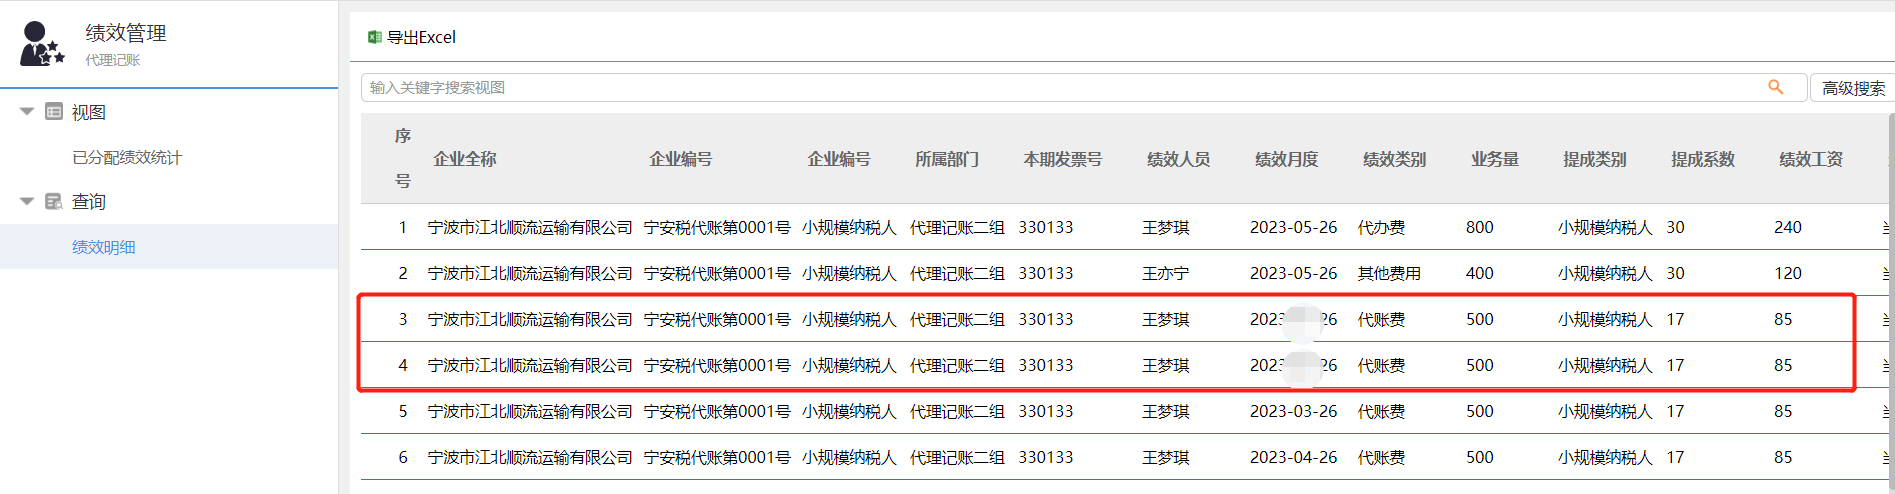Click 绩效类别 column header
Viewport: 1895px width, 494px height.
click(x=1395, y=159)
